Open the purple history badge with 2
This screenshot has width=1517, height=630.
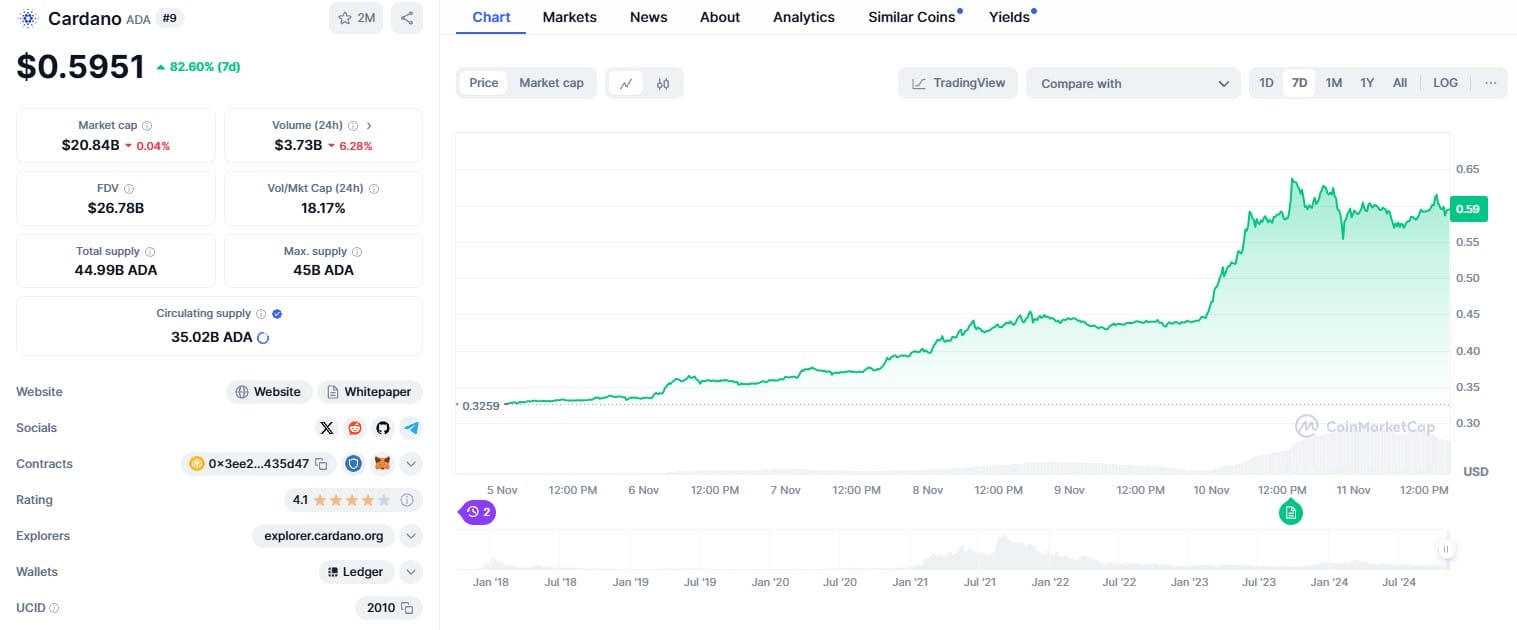pyautogui.click(x=478, y=512)
